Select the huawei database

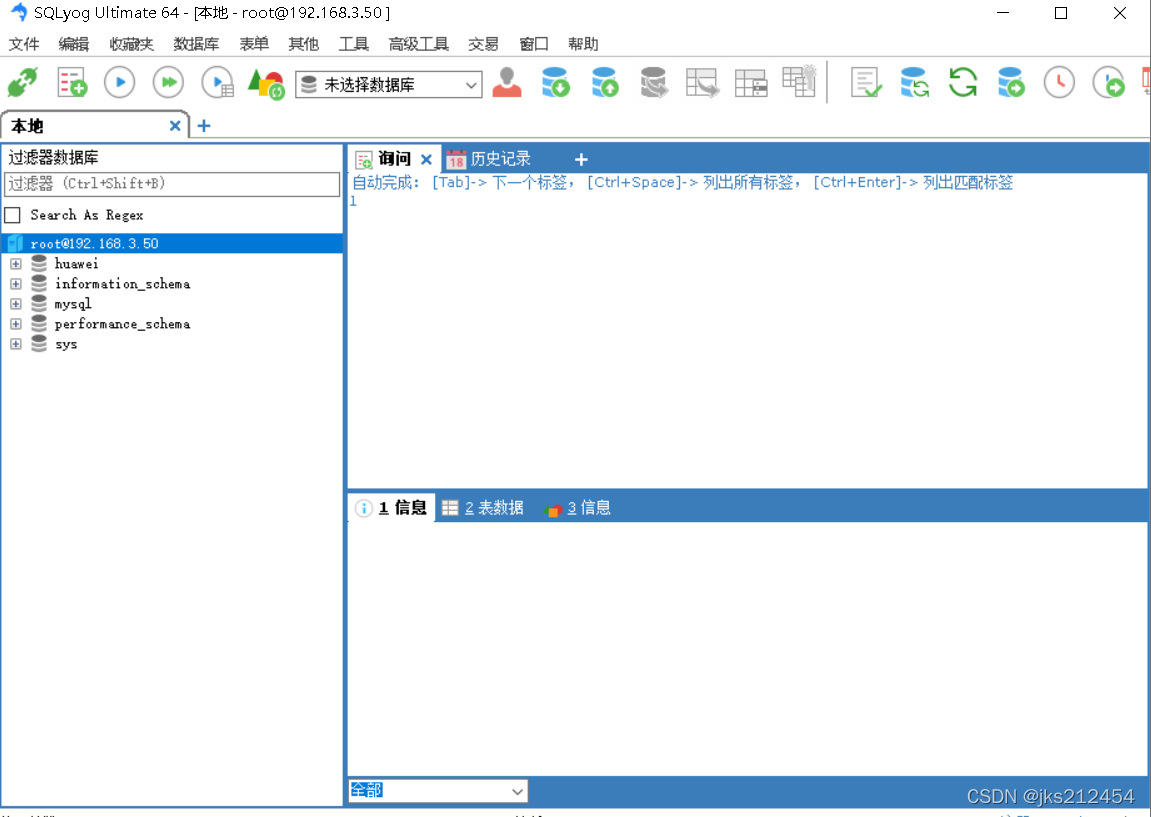(x=76, y=264)
